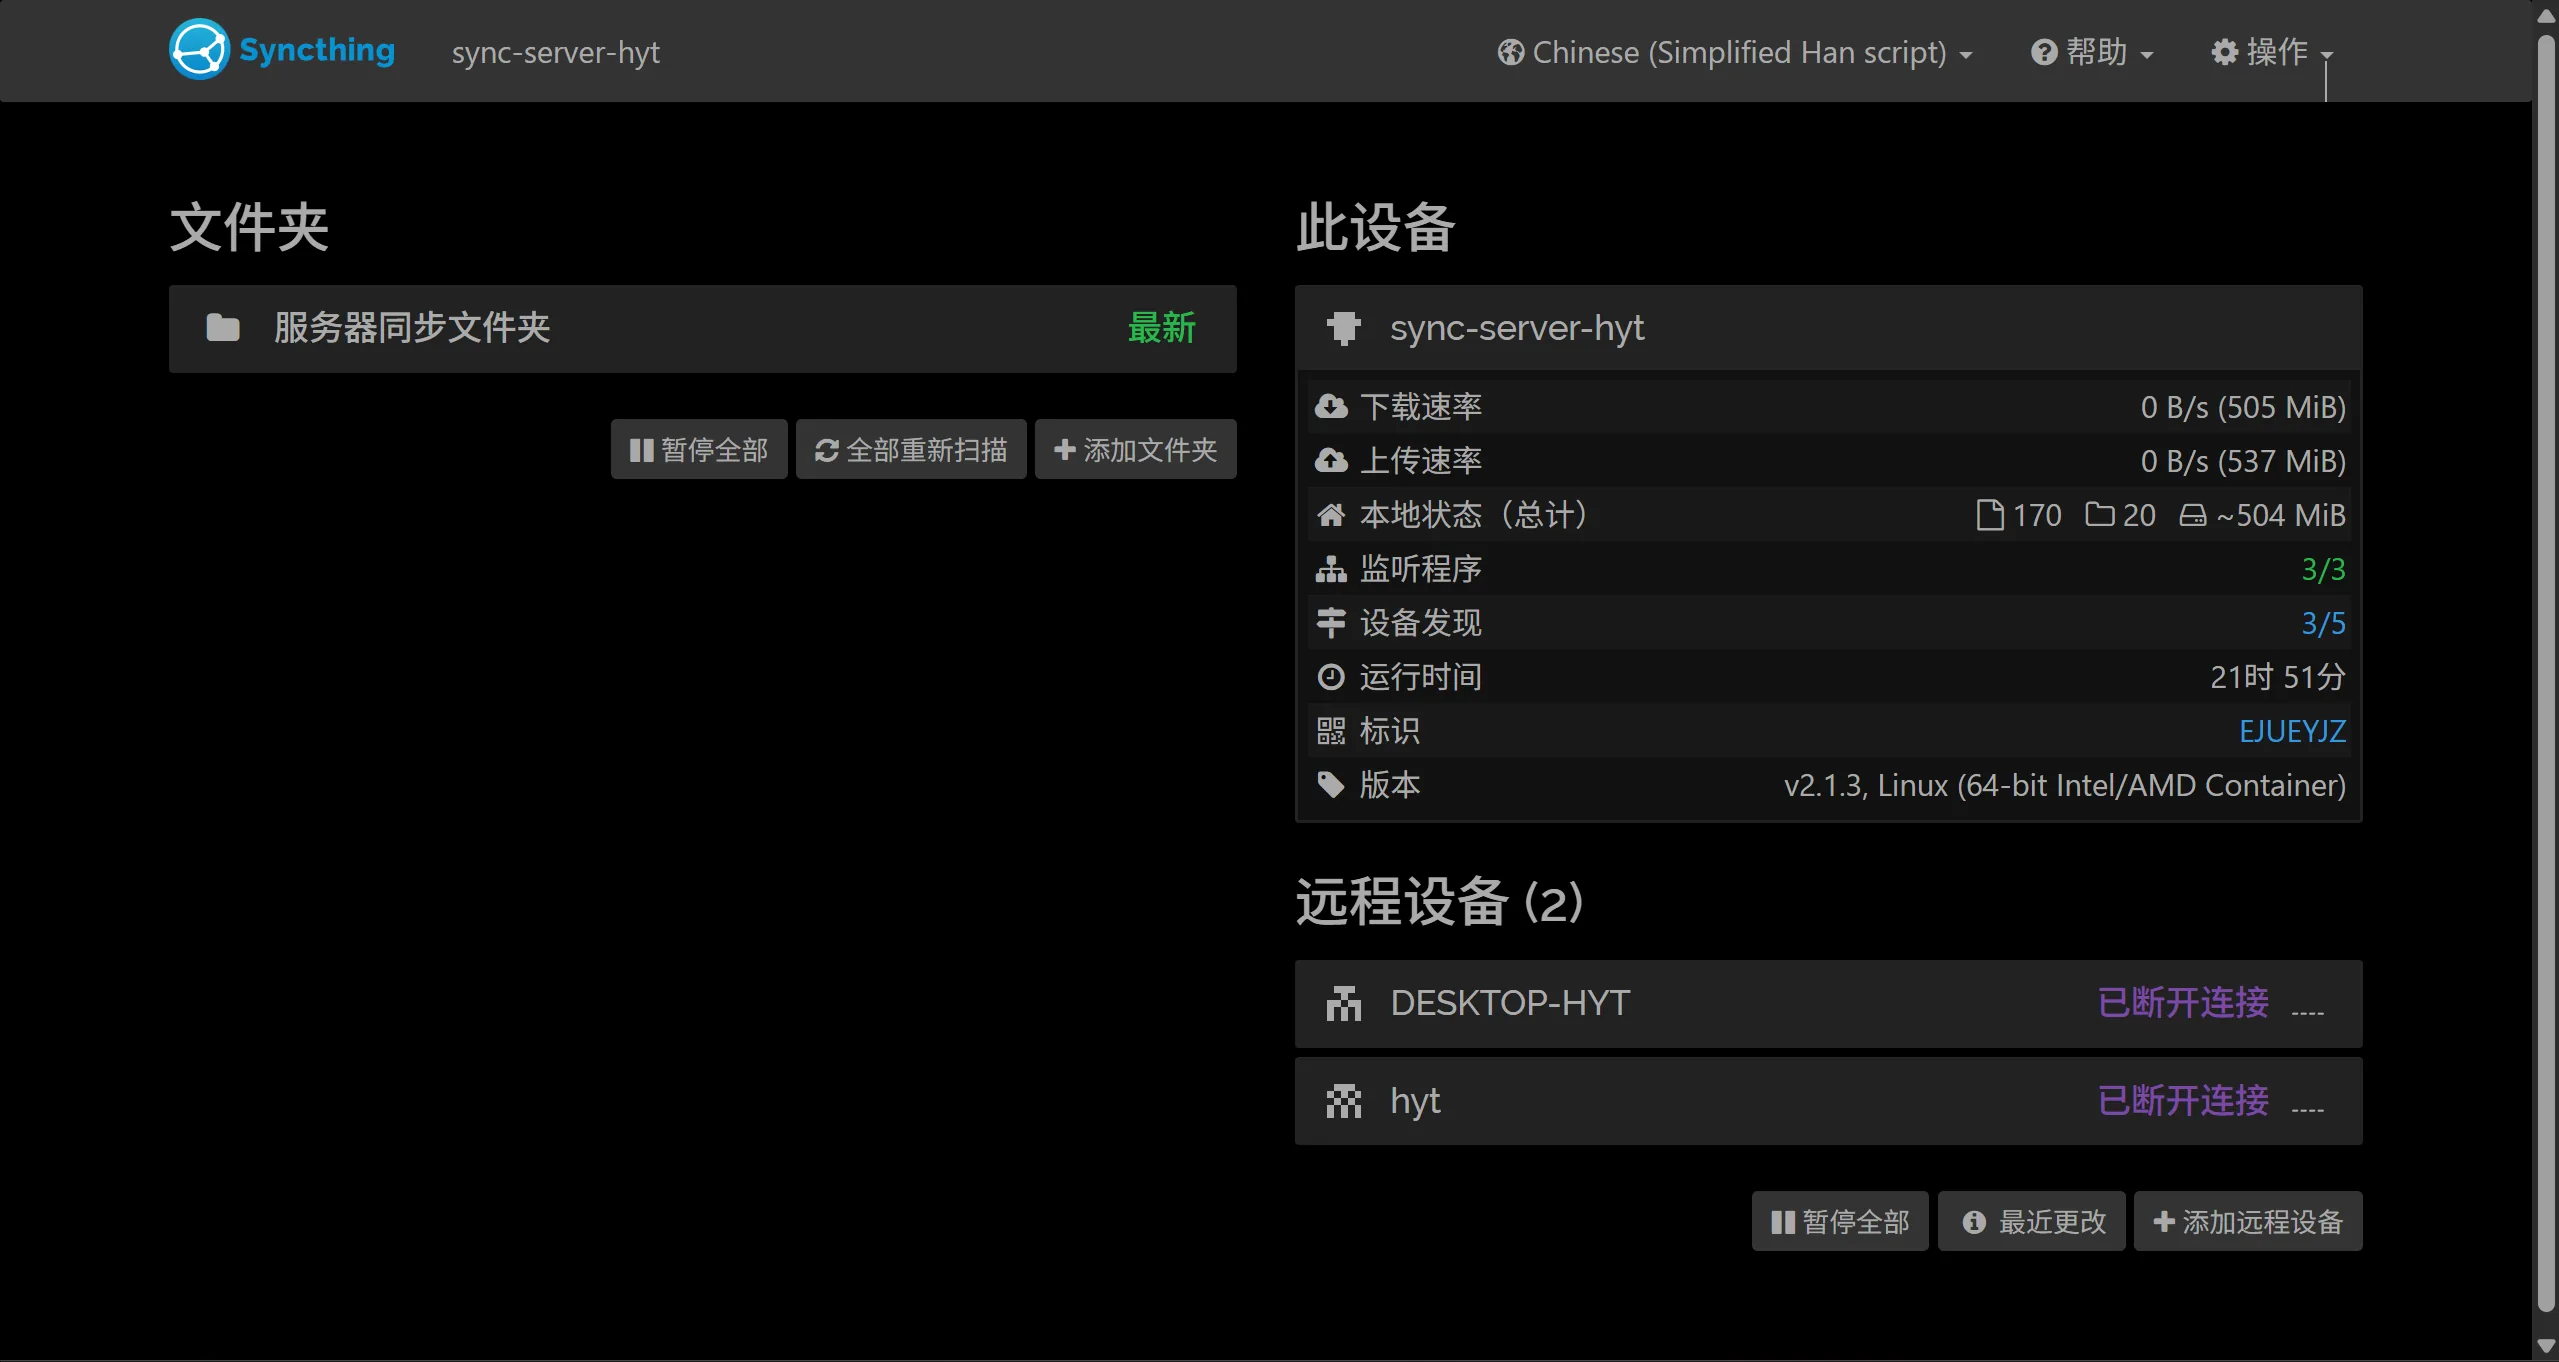
Task: Click the 添加远程设备 button
Action: (x=2248, y=1222)
